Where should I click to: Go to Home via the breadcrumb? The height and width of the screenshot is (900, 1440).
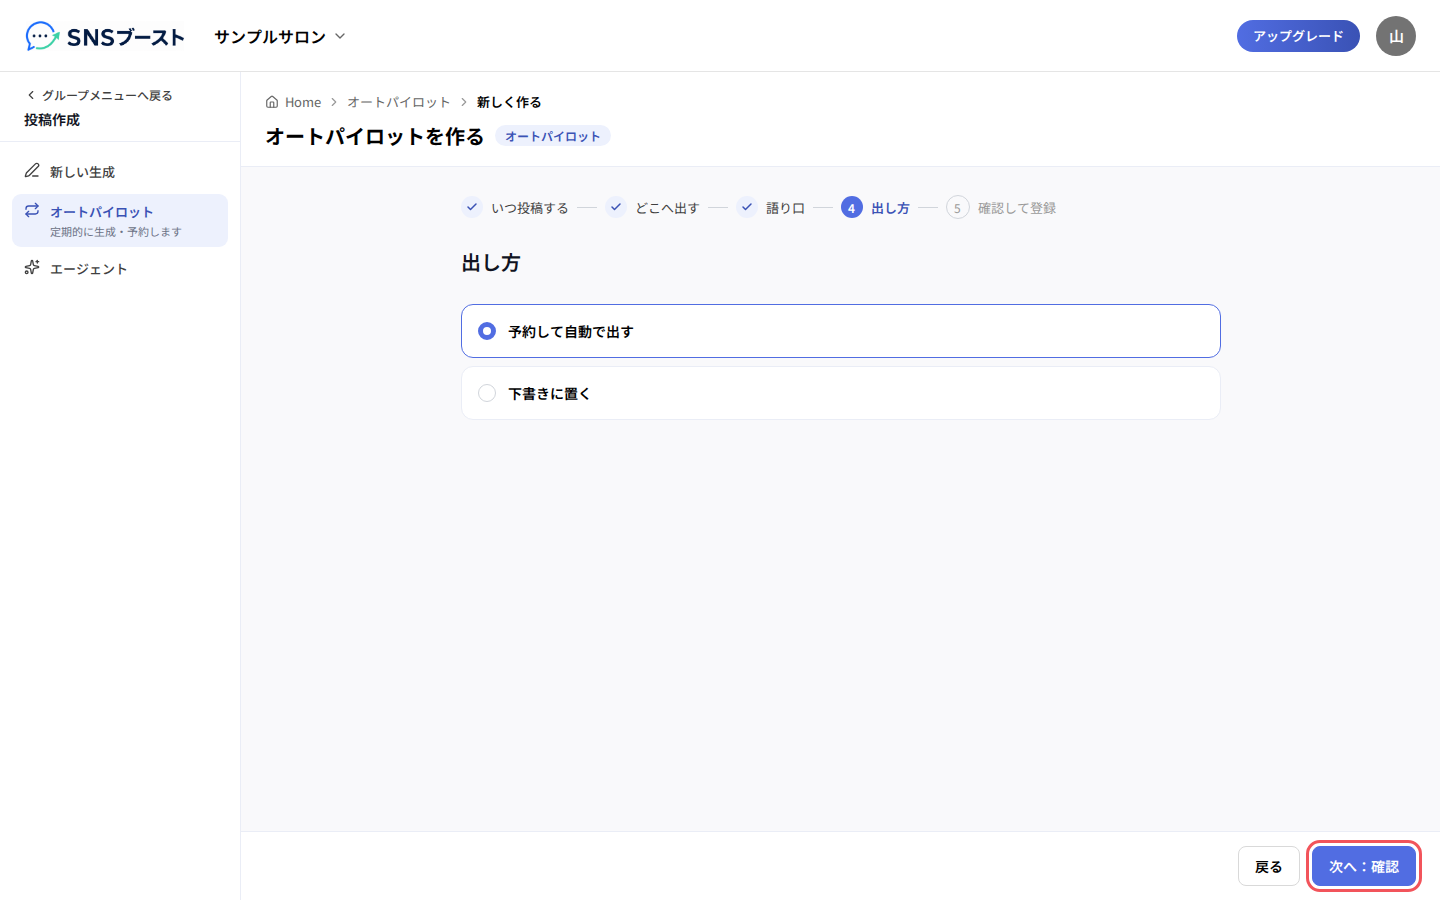[293, 102]
